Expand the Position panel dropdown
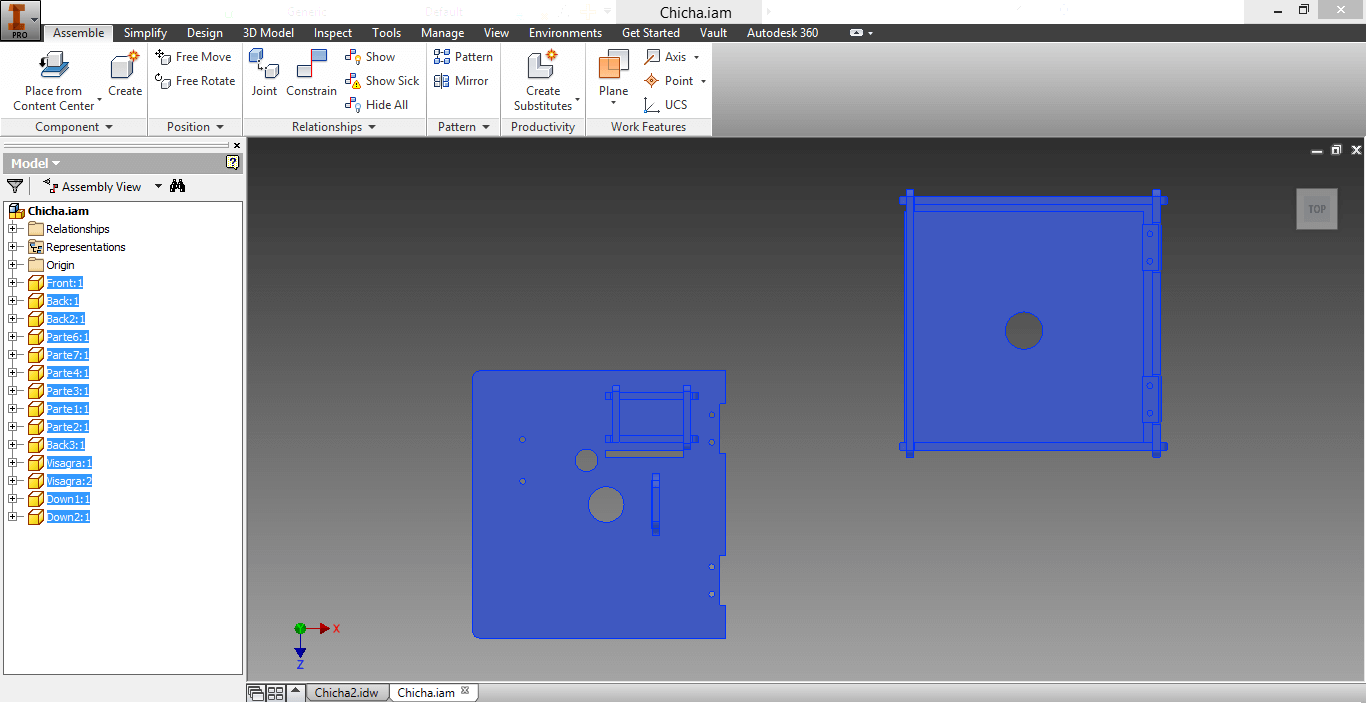The width and height of the screenshot is (1366, 703). point(219,128)
